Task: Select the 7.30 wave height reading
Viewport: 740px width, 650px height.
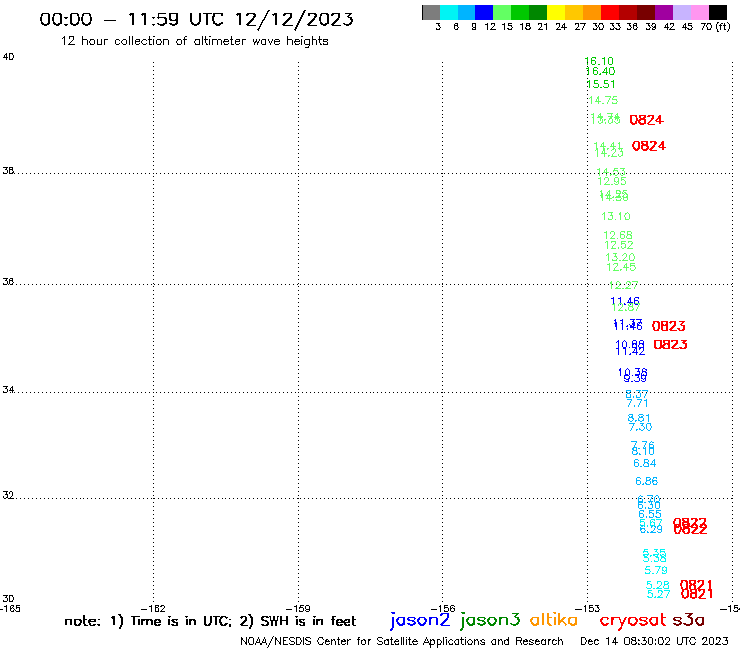Action: click(x=640, y=427)
